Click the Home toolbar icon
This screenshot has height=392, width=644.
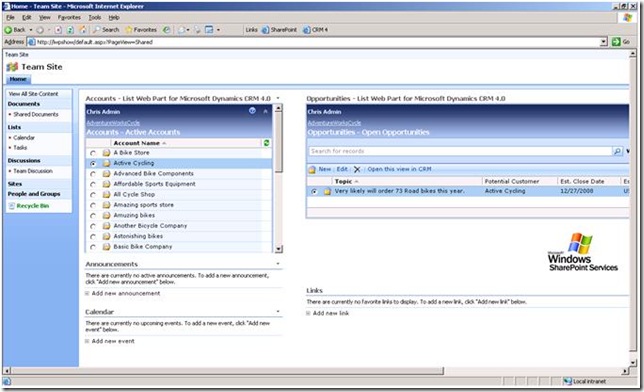[83, 30]
